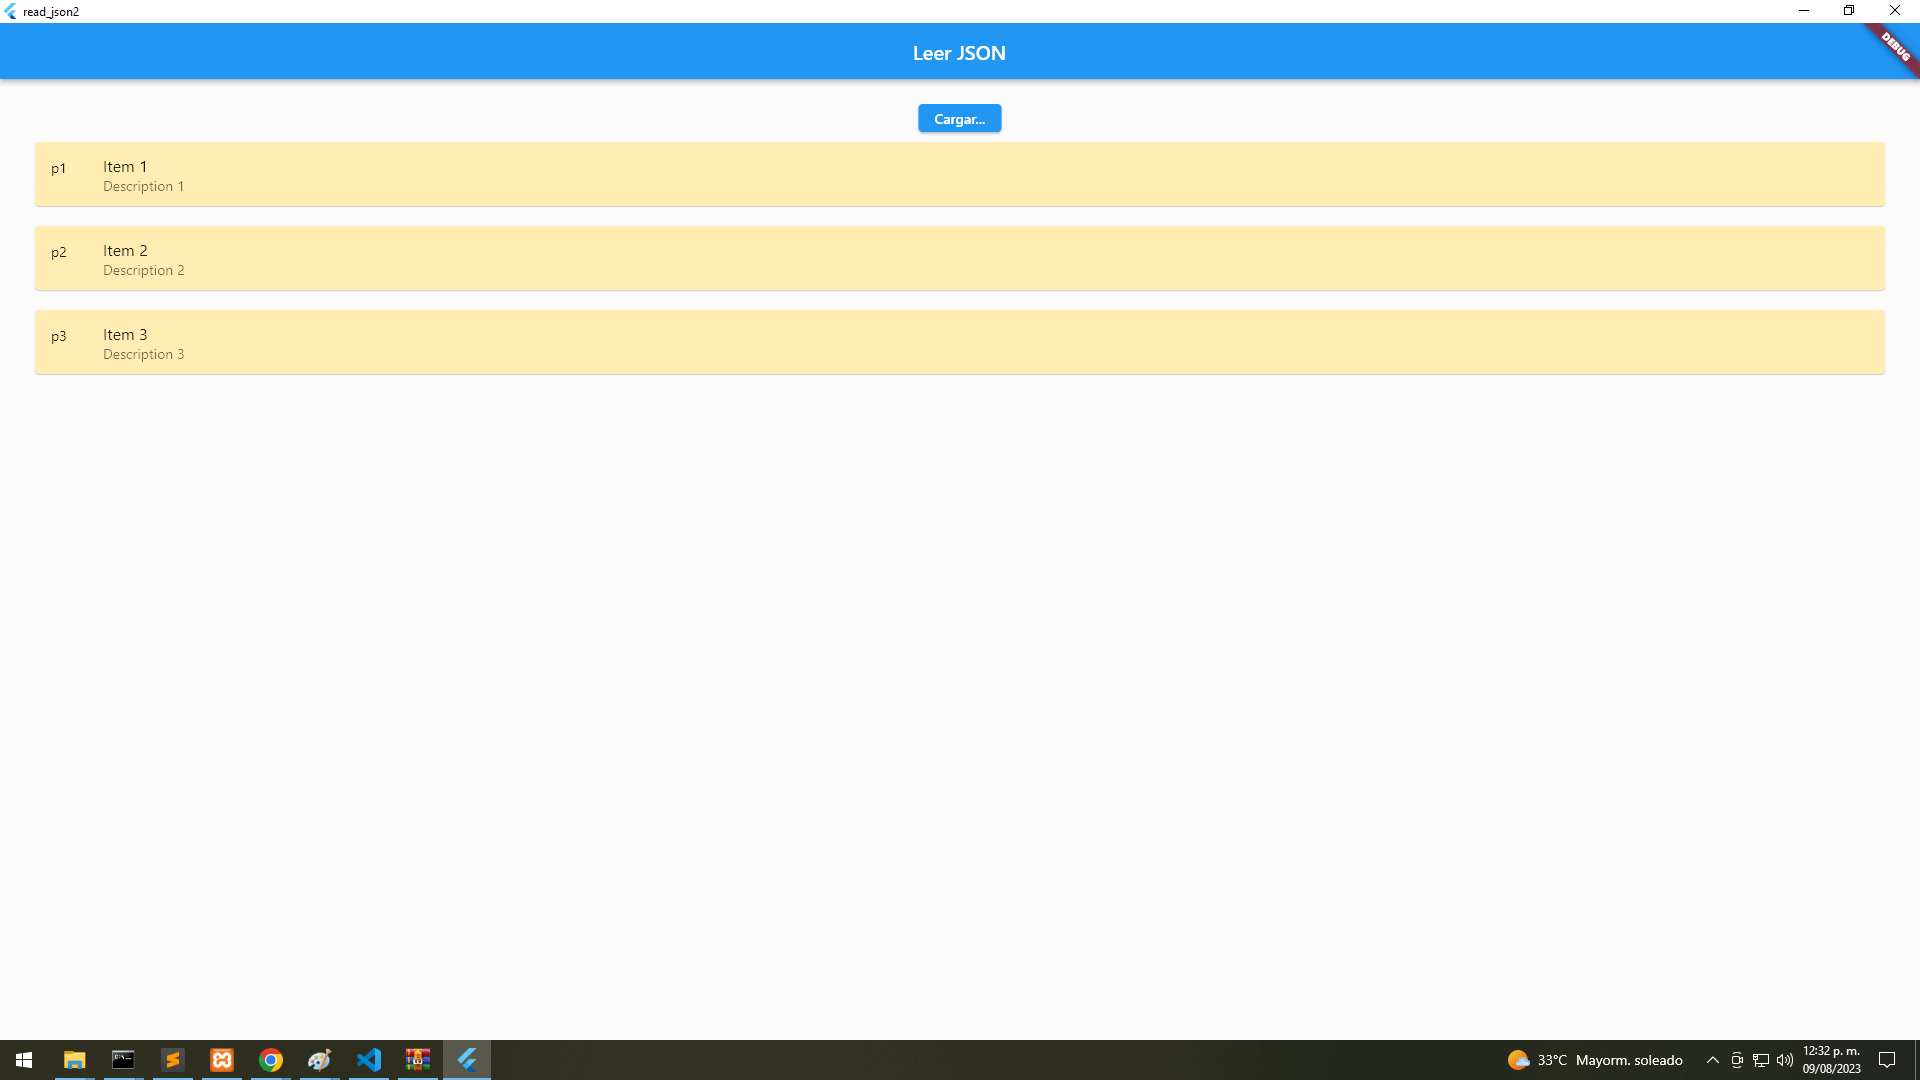The width and height of the screenshot is (1920, 1080).
Task: Switch to Google Chrome
Action: click(271, 1060)
